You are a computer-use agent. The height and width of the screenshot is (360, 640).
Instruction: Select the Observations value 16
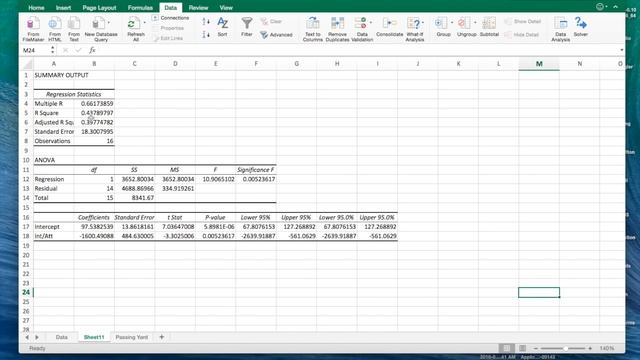(94, 141)
